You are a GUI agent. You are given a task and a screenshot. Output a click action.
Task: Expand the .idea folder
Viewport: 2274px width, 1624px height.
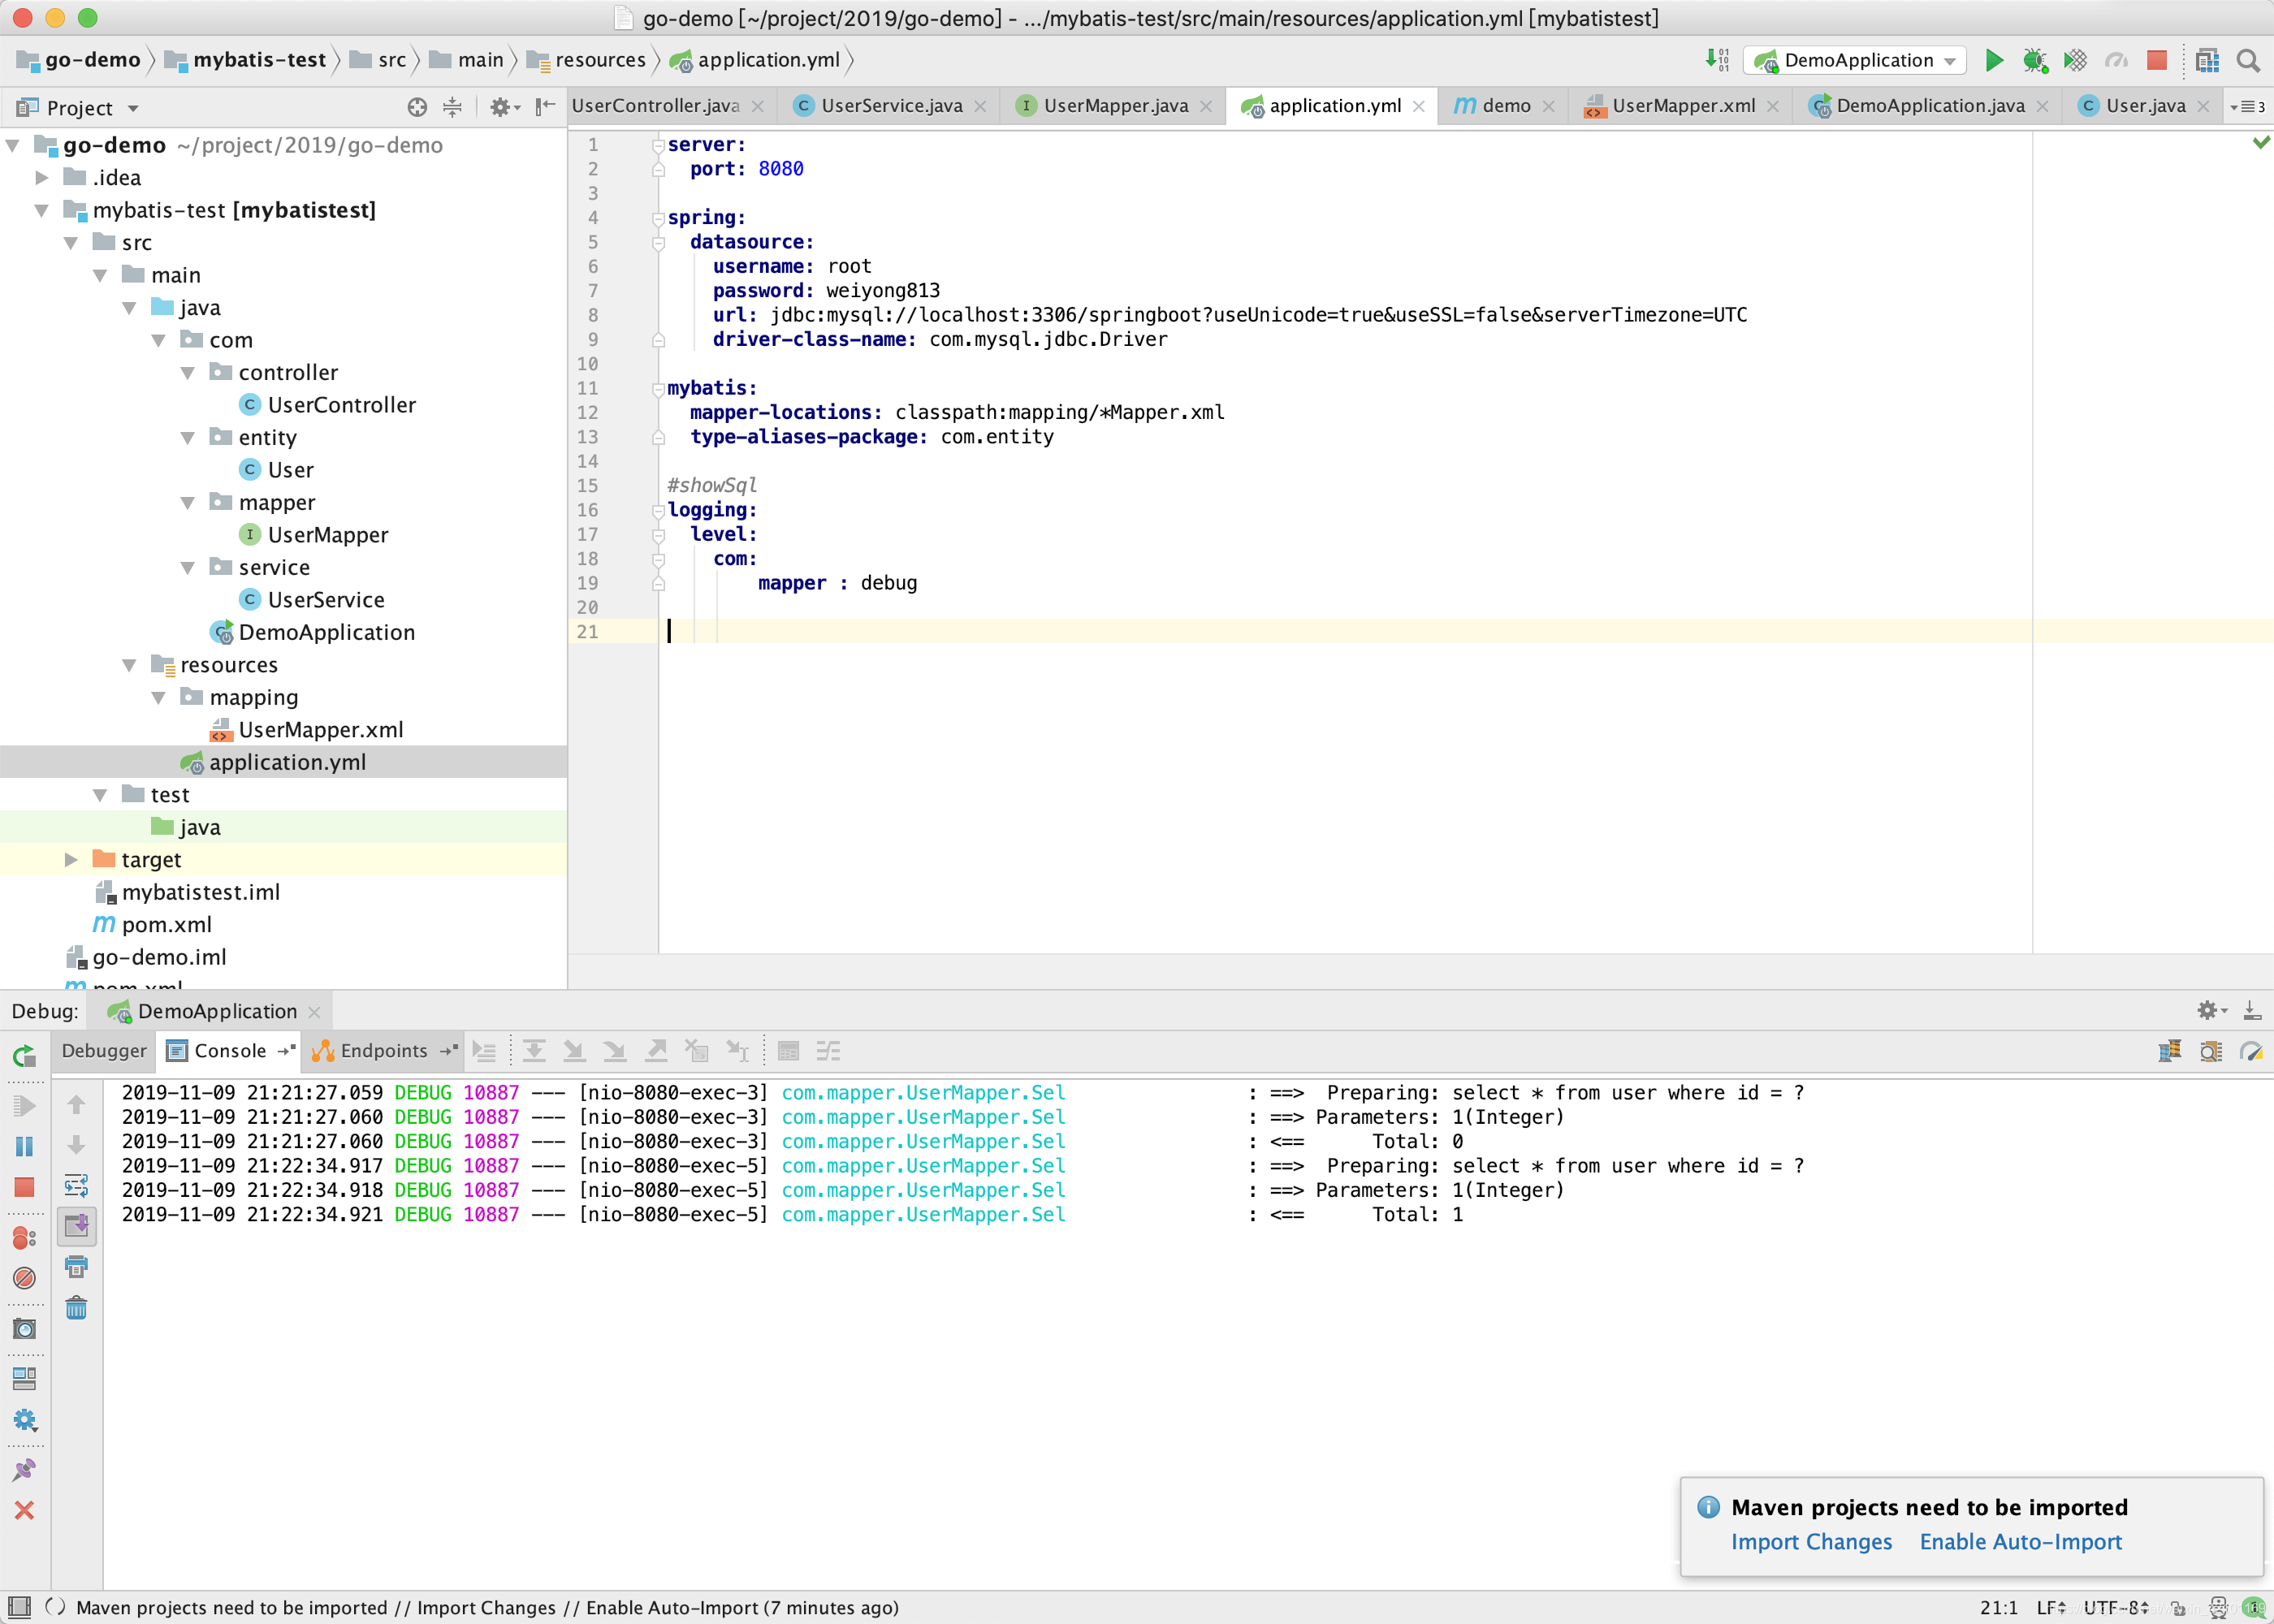[42, 178]
